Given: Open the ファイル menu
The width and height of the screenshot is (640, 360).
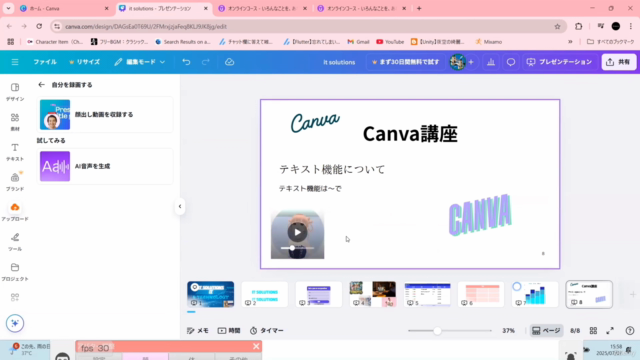Looking at the screenshot, I should (45, 62).
